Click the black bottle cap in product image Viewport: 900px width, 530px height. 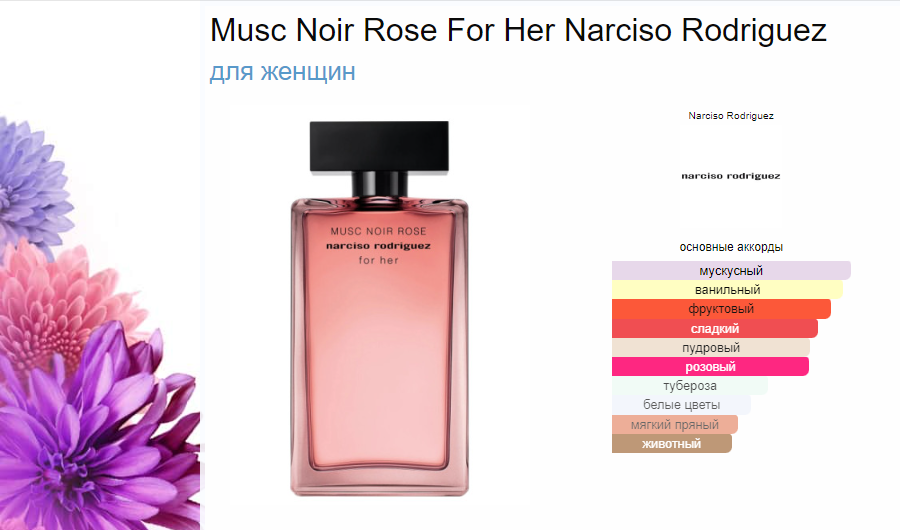379,146
